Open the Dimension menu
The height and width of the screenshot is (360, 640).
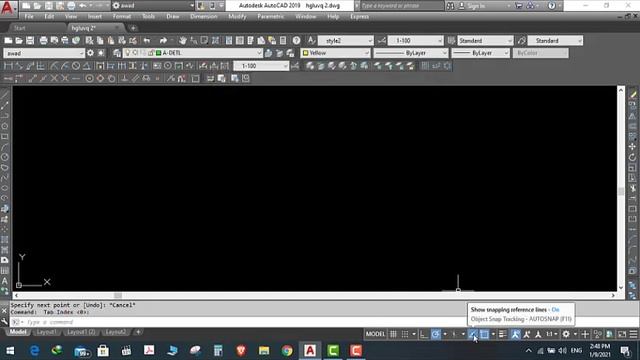click(x=204, y=17)
